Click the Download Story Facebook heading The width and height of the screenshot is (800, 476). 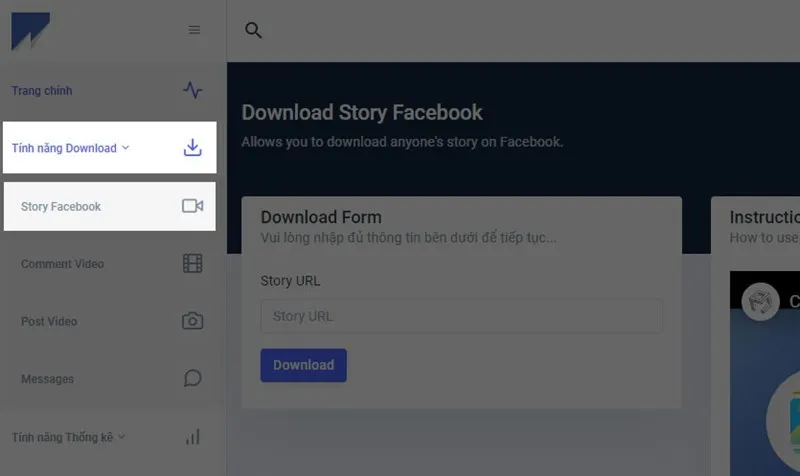(x=362, y=112)
